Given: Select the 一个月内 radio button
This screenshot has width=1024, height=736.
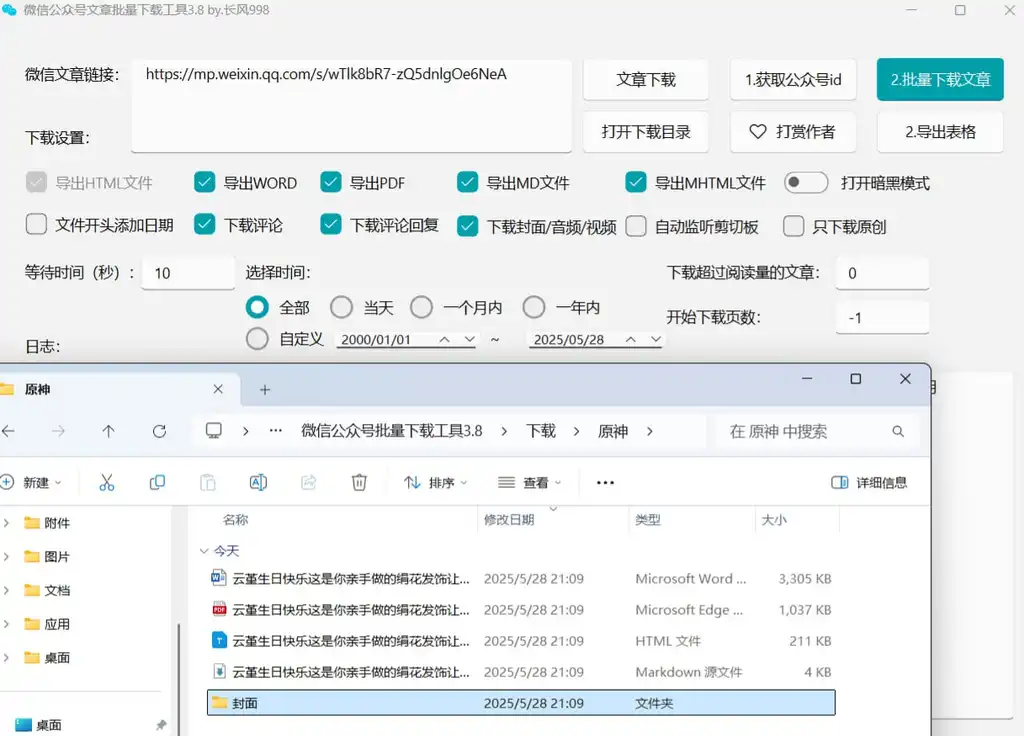Looking at the screenshot, I should tap(421, 307).
